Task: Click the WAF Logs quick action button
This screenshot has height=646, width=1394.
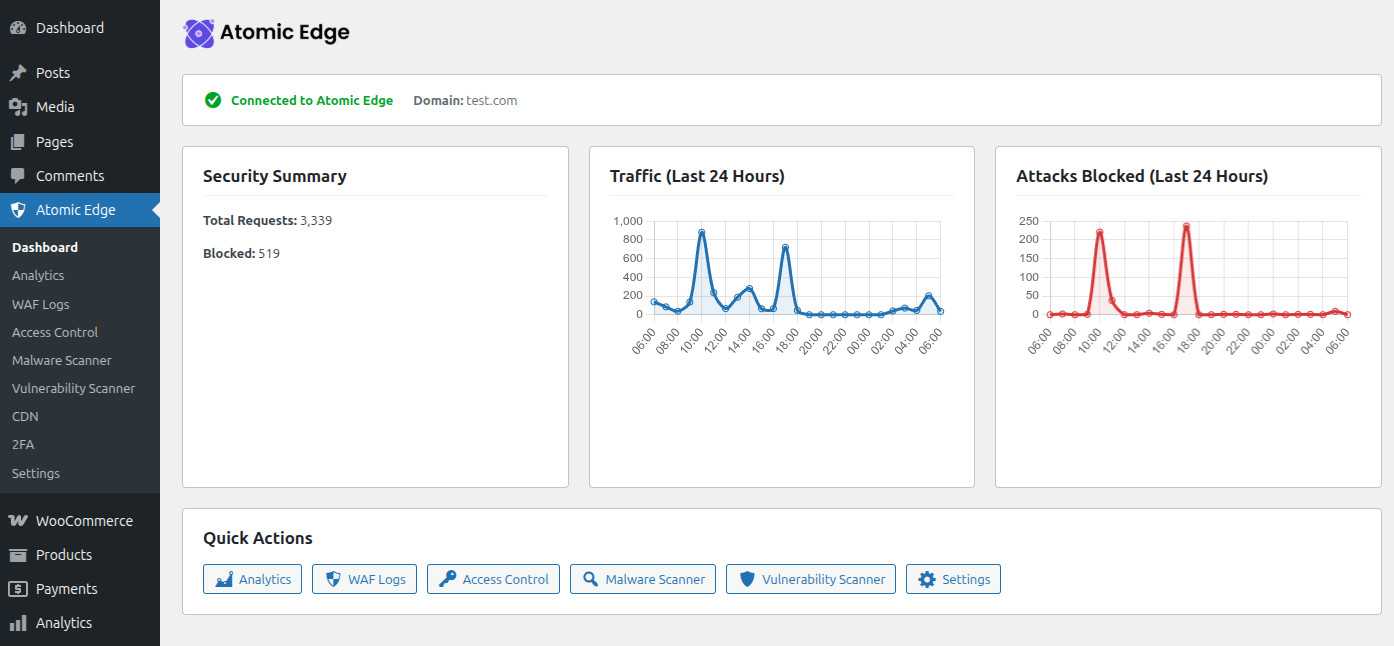Action: click(x=364, y=579)
